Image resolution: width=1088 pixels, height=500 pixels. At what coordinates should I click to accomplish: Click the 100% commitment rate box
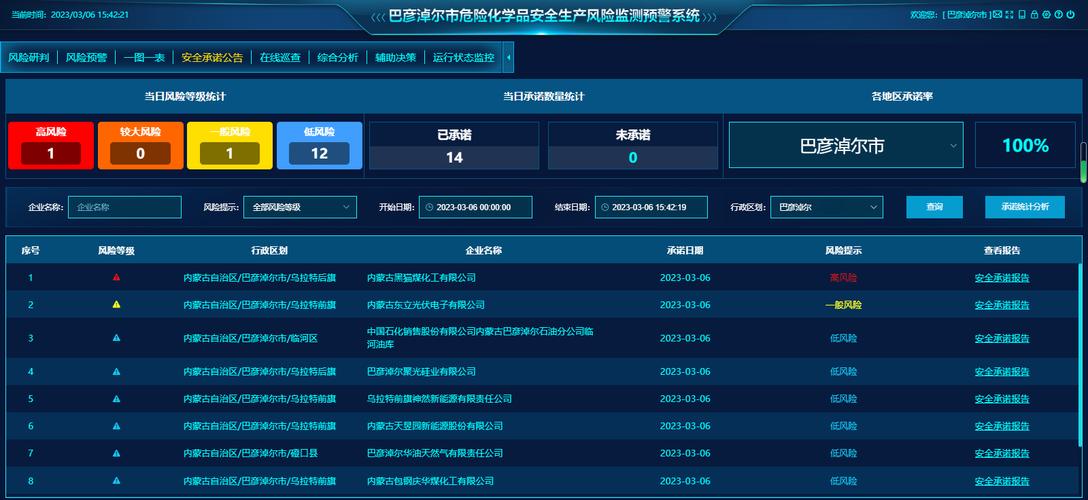[1025, 145]
